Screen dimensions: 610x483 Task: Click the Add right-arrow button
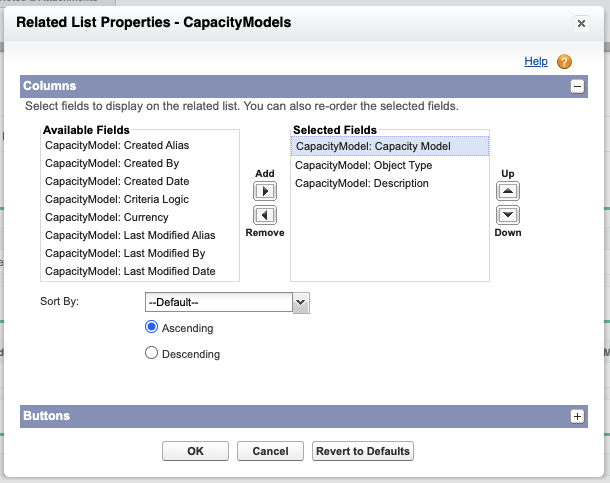[265, 191]
